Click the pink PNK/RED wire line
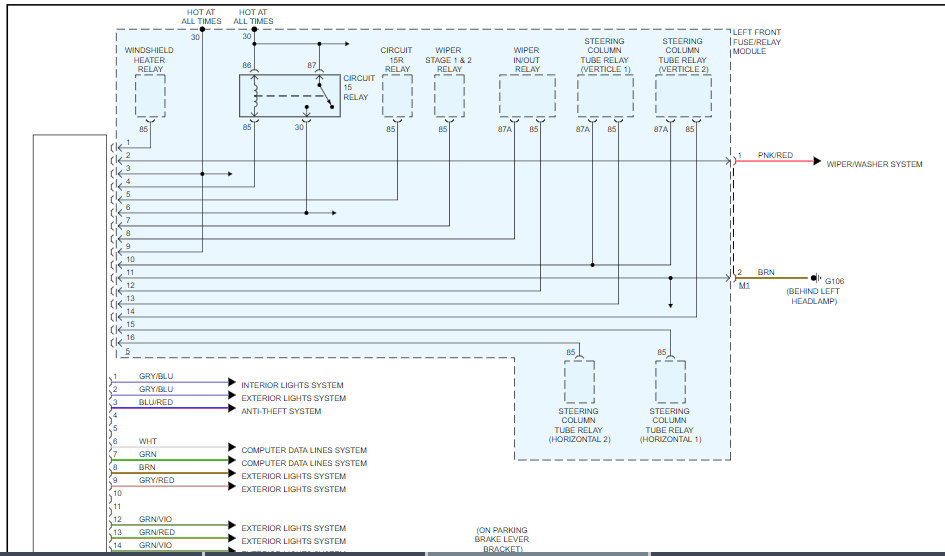This screenshot has height=556, width=945. coord(774,161)
